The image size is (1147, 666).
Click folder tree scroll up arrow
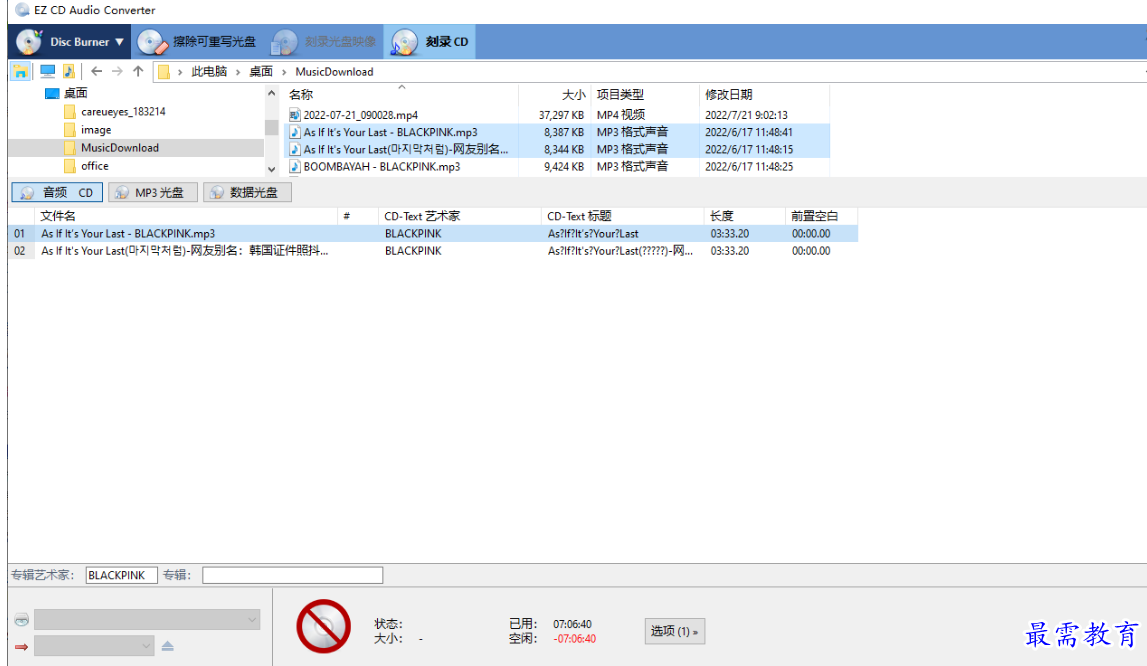point(271,93)
